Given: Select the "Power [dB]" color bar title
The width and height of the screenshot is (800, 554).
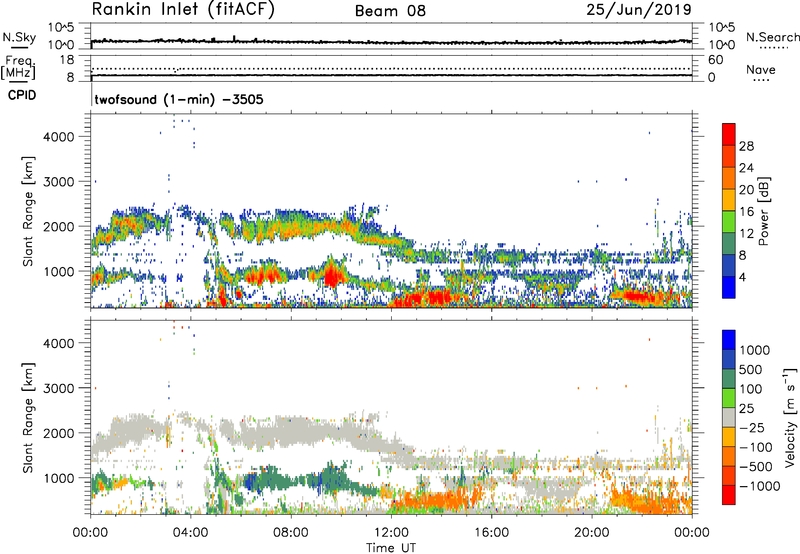Looking at the screenshot, I should tap(763, 211).
